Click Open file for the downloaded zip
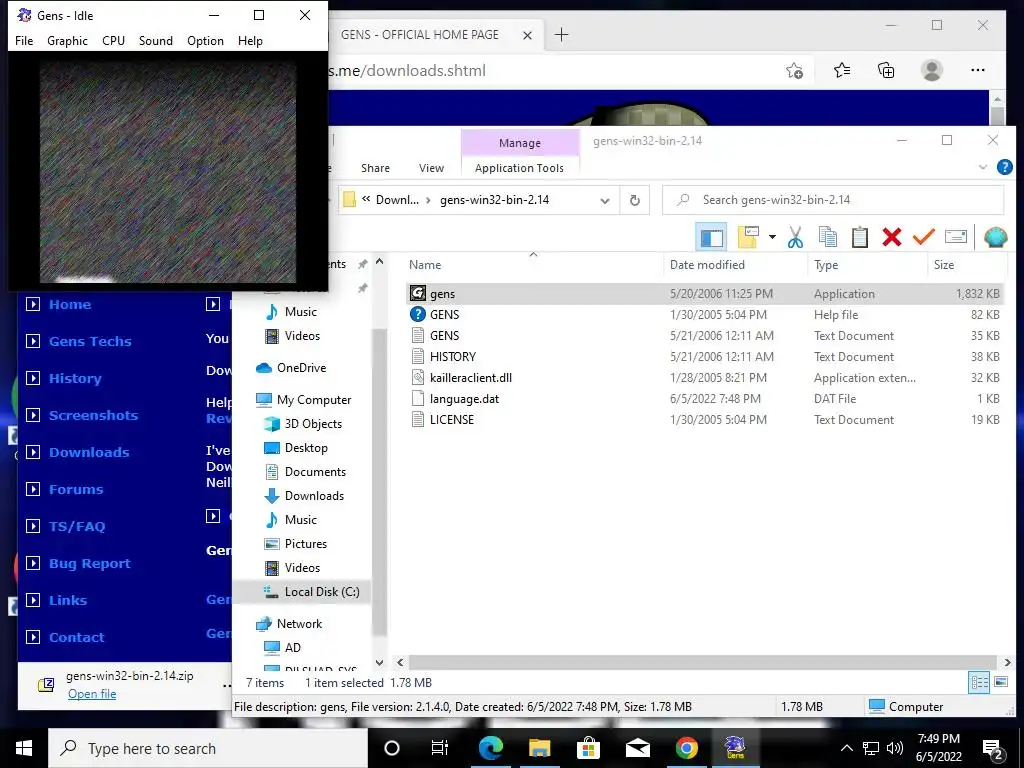 click(x=92, y=694)
